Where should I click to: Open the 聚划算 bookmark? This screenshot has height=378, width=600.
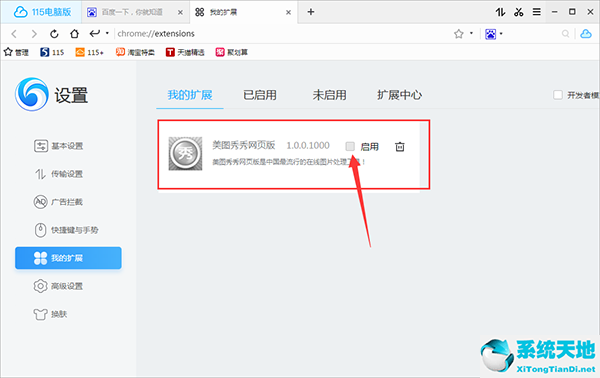232,52
